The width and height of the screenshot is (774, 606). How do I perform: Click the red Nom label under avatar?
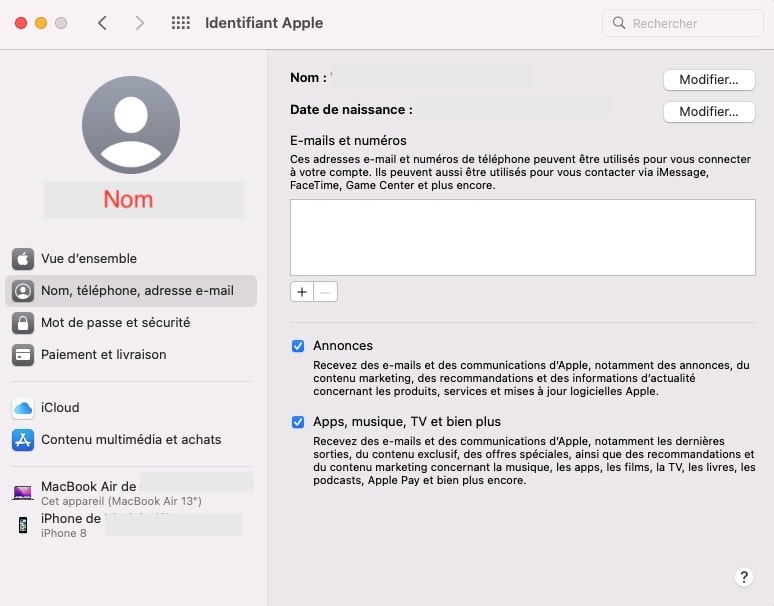(x=128, y=199)
